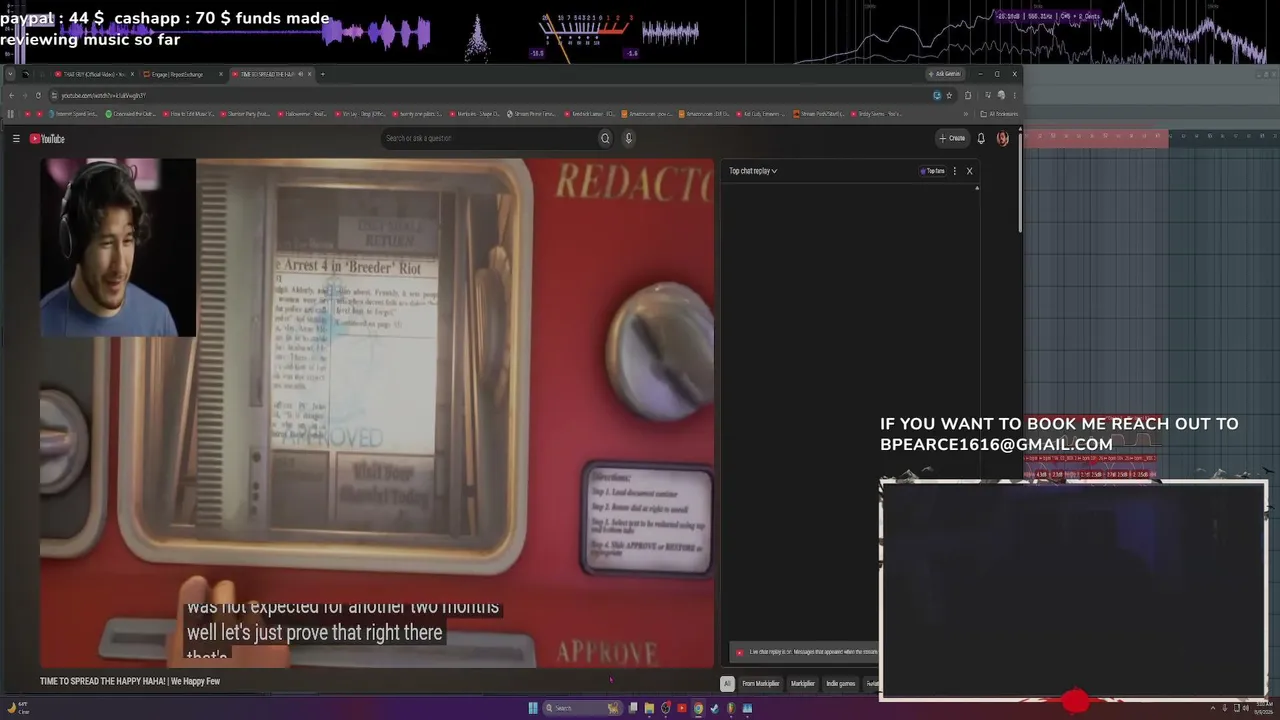This screenshot has width=1280, height=720.
Task: Open the Ask Gemini button
Action: (944, 74)
